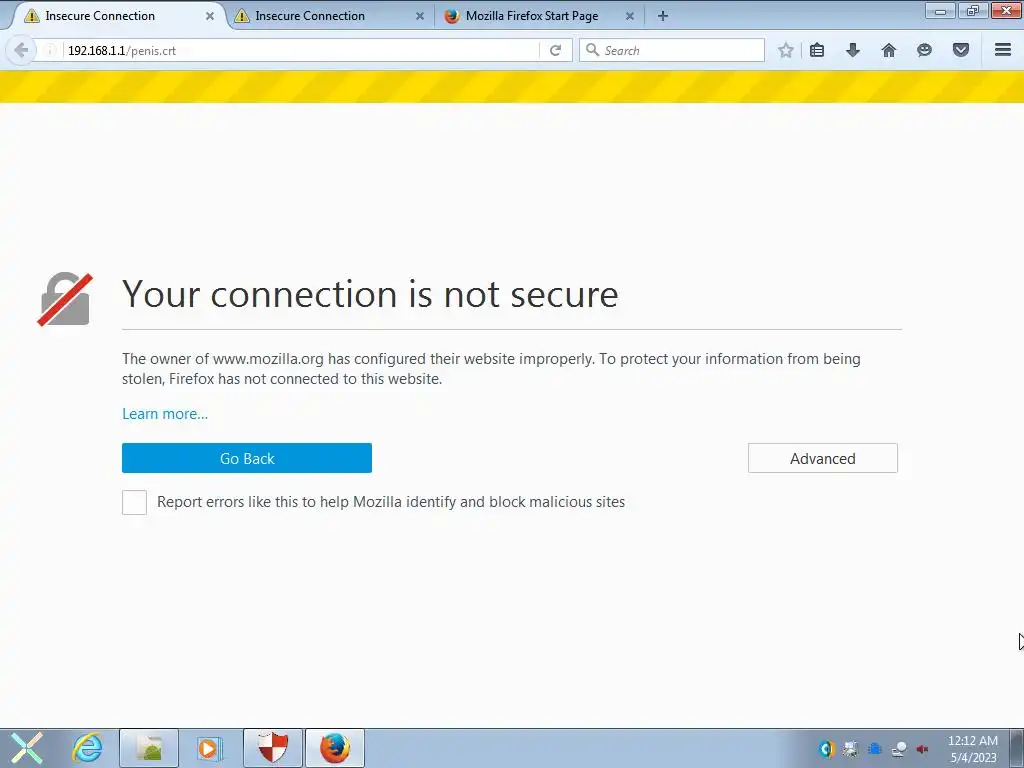The image size is (1024, 768).
Task: Enable Report errors to Mozilla checkbox
Action: pos(135,502)
